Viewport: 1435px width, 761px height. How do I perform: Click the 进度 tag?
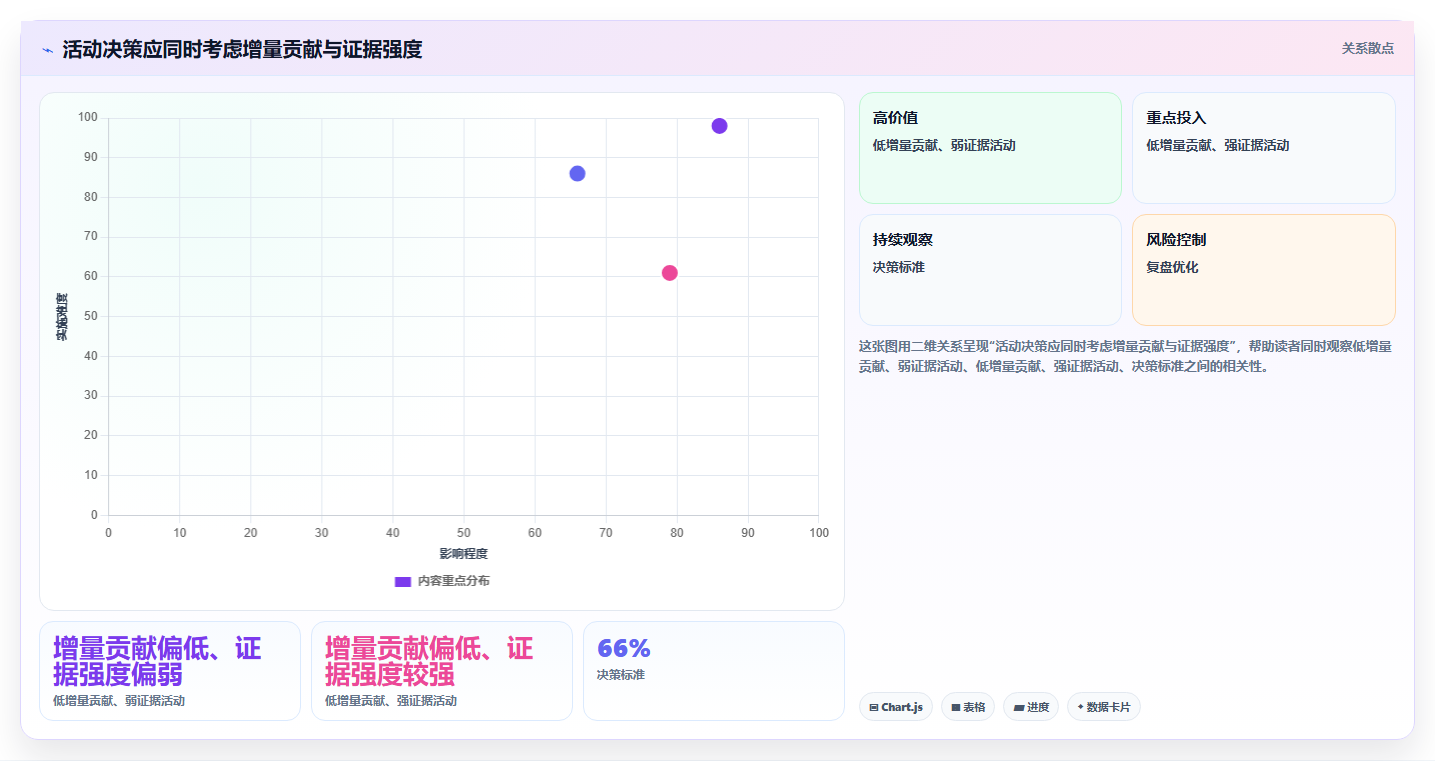coord(1031,707)
